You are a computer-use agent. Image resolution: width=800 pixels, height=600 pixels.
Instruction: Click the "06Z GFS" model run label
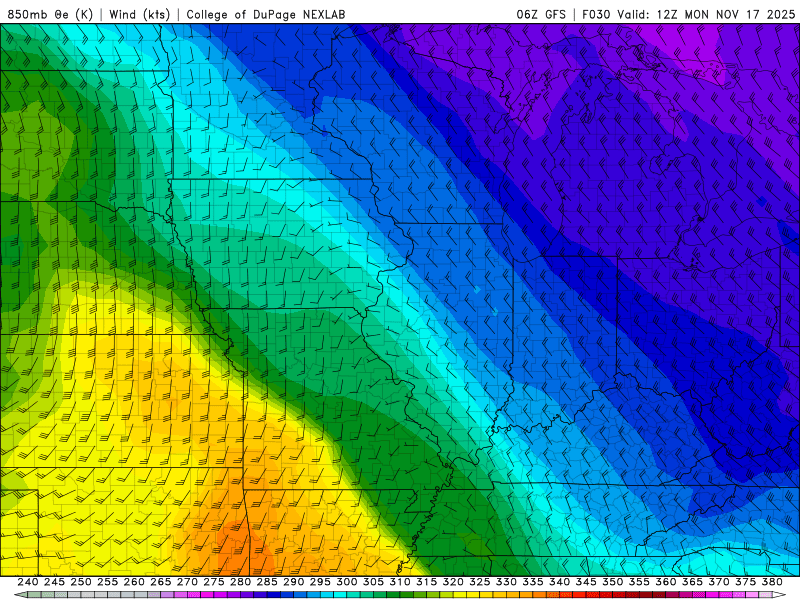point(541,14)
